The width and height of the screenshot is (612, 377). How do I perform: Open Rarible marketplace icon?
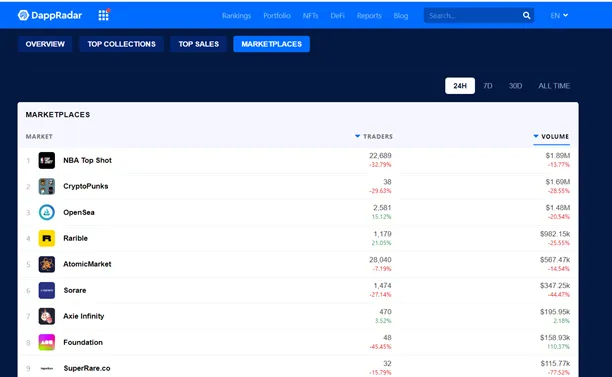point(46,238)
